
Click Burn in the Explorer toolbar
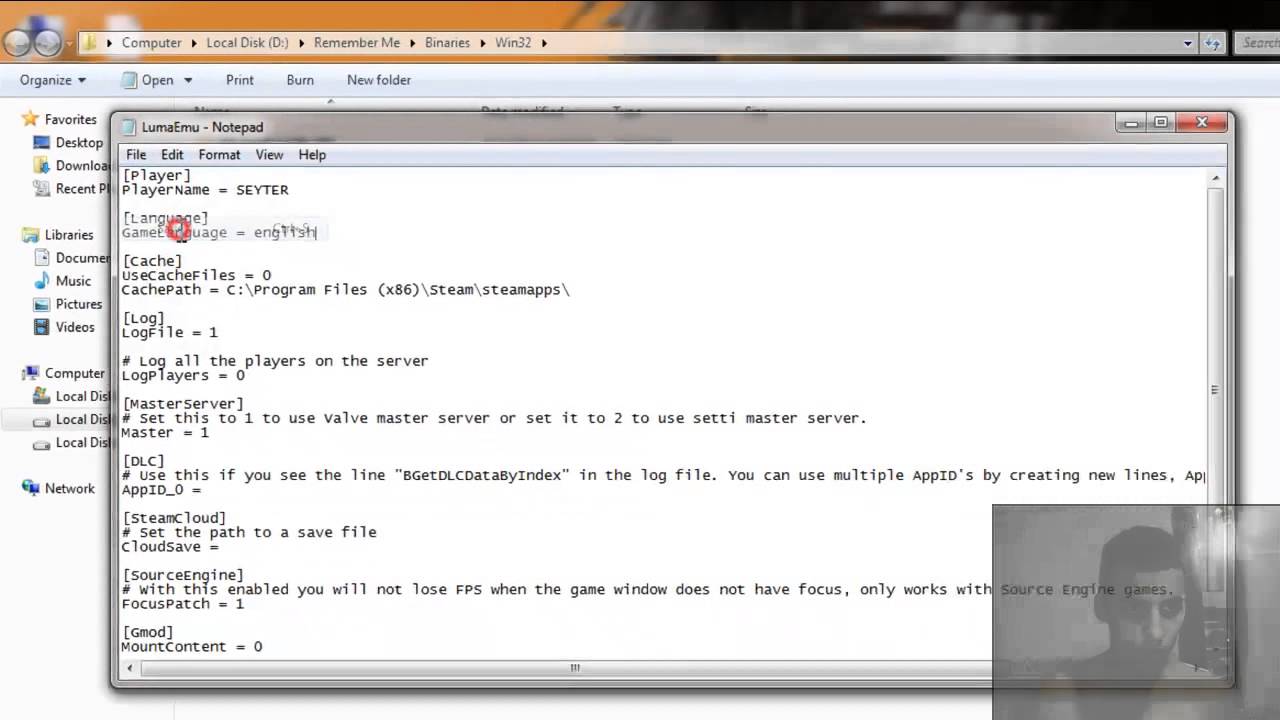(x=300, y=80)
